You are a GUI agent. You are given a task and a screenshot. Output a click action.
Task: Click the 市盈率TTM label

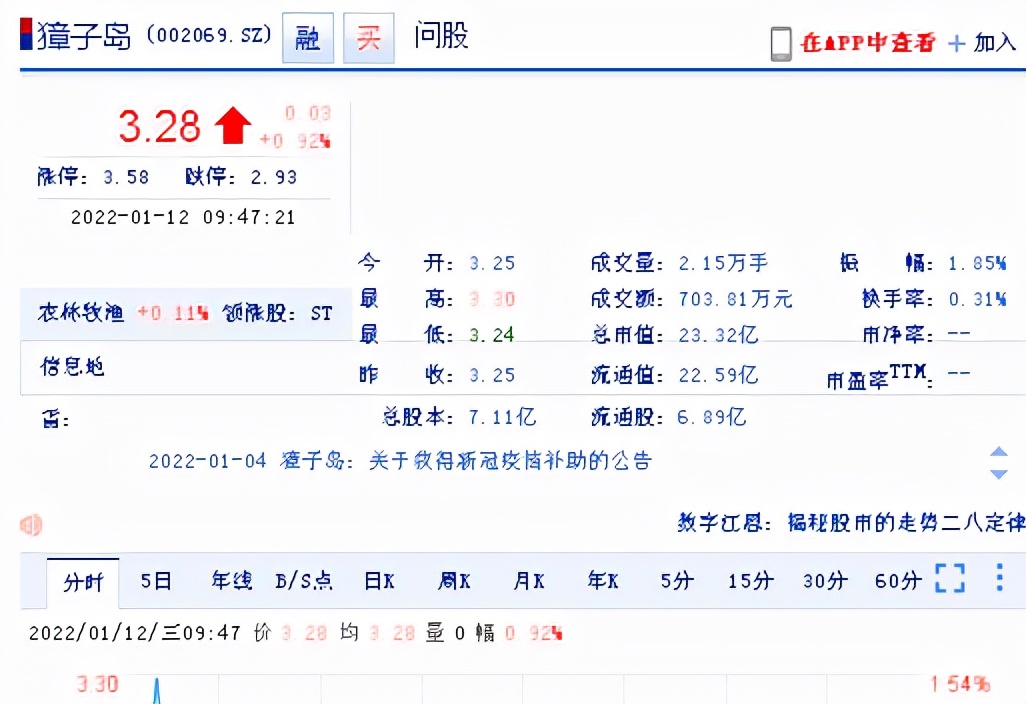(x=880, y=377)
